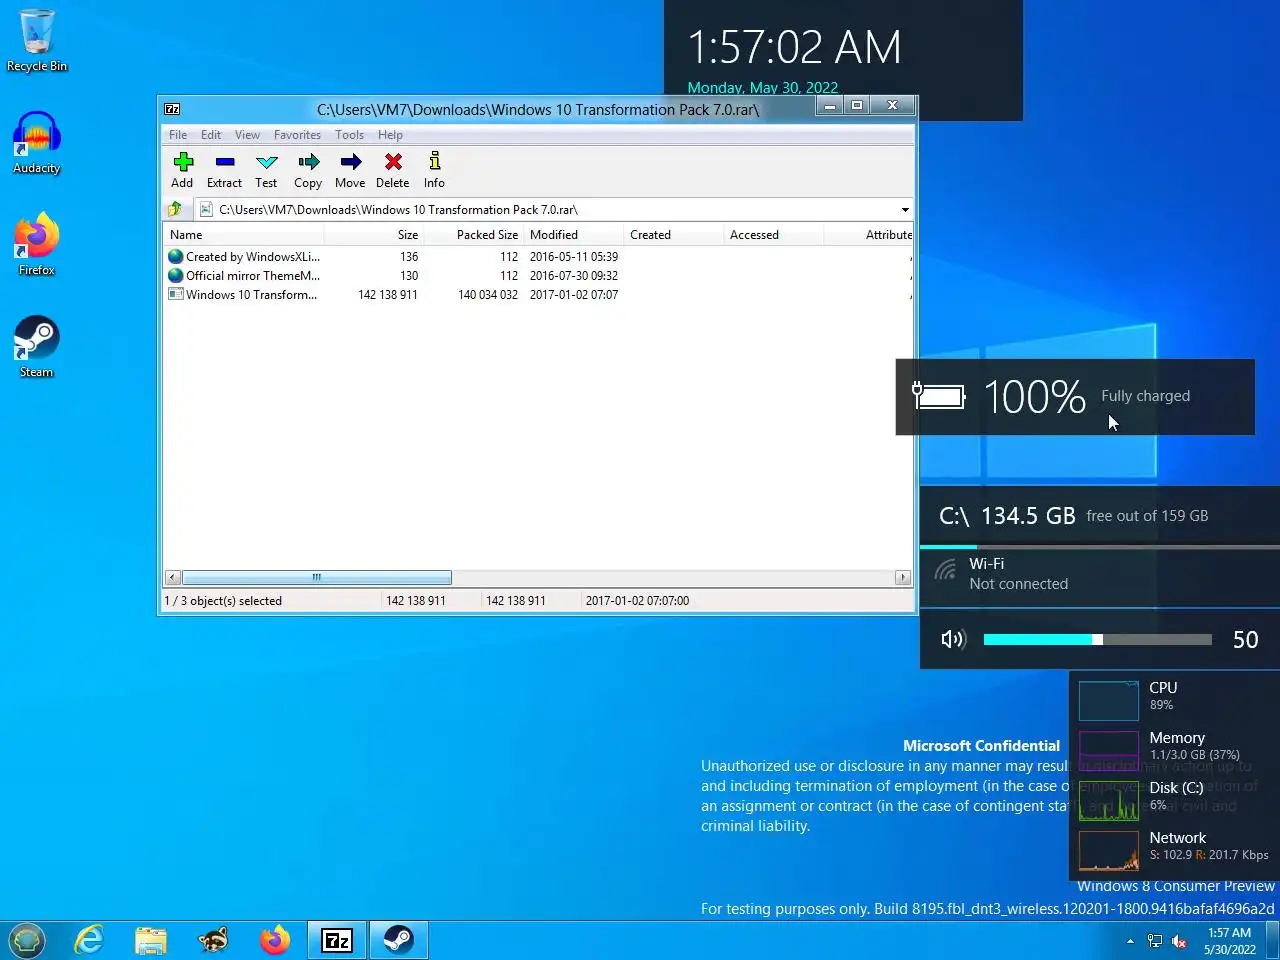This screenshot has height=960, width=1280.
Task: Run the Test archive tool
Action: click(x=266, y=170)
